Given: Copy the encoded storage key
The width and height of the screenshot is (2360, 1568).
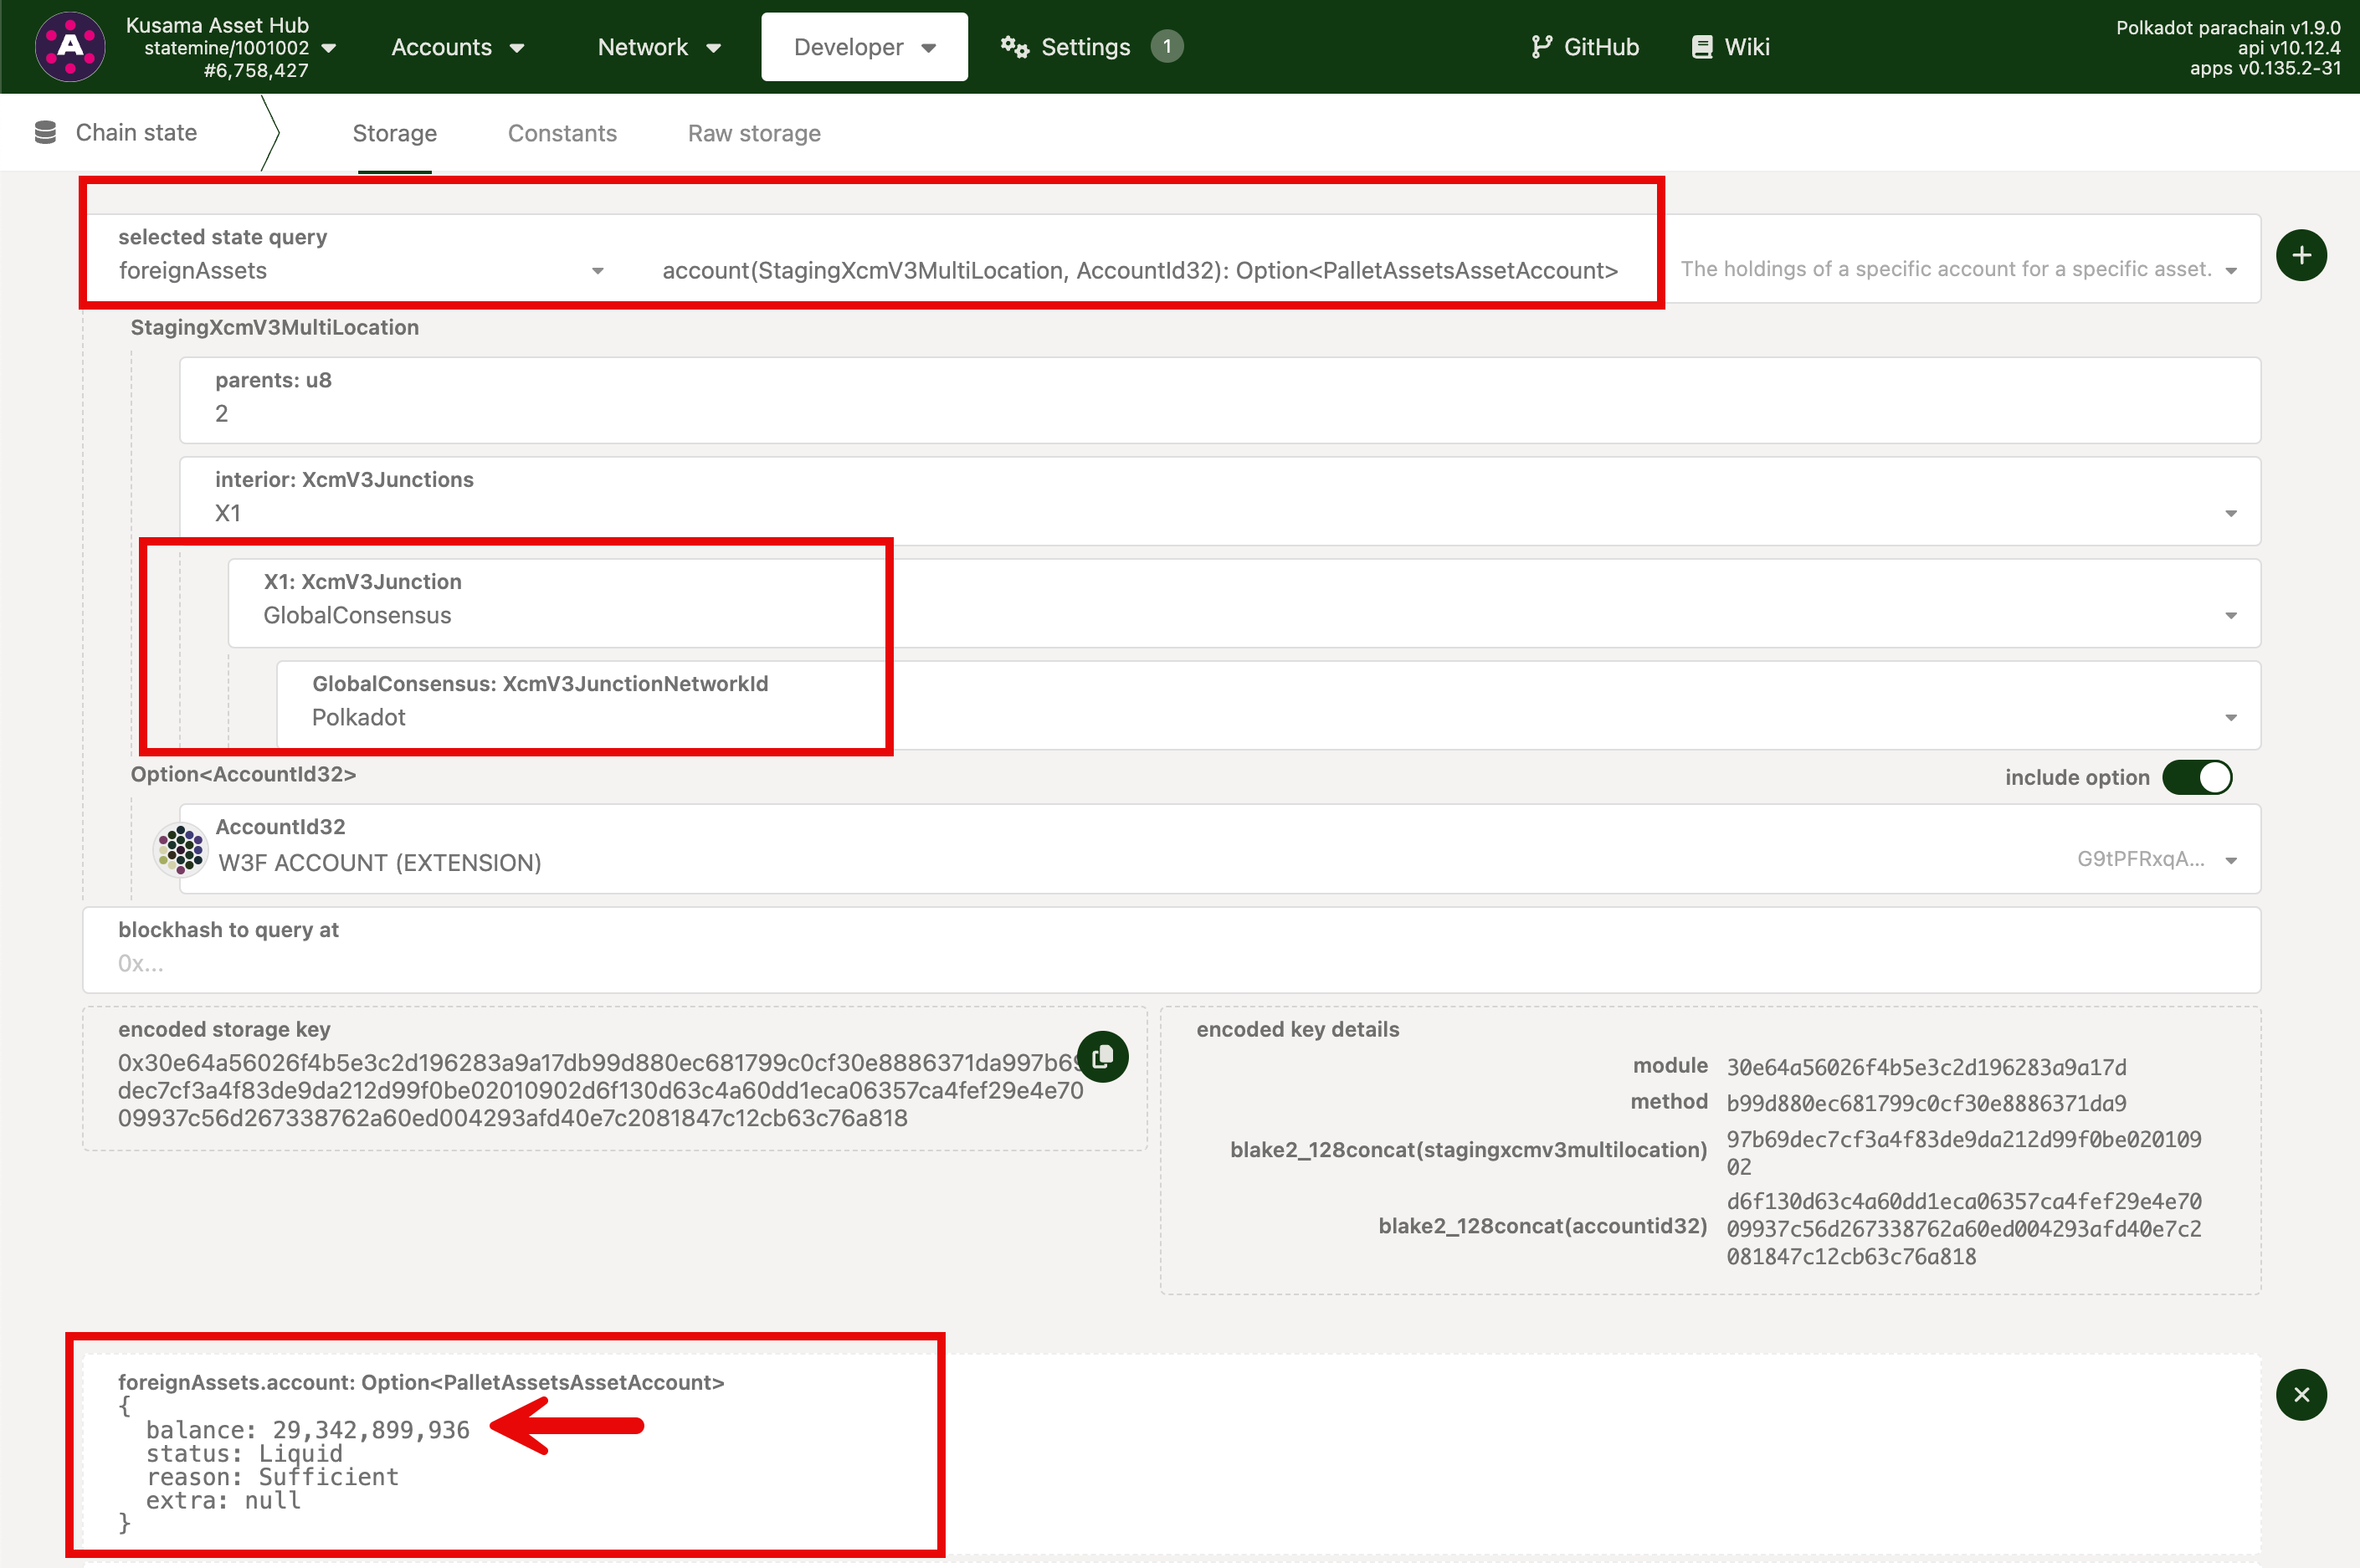Looking at the screenshot, I should (1103, 1057).
